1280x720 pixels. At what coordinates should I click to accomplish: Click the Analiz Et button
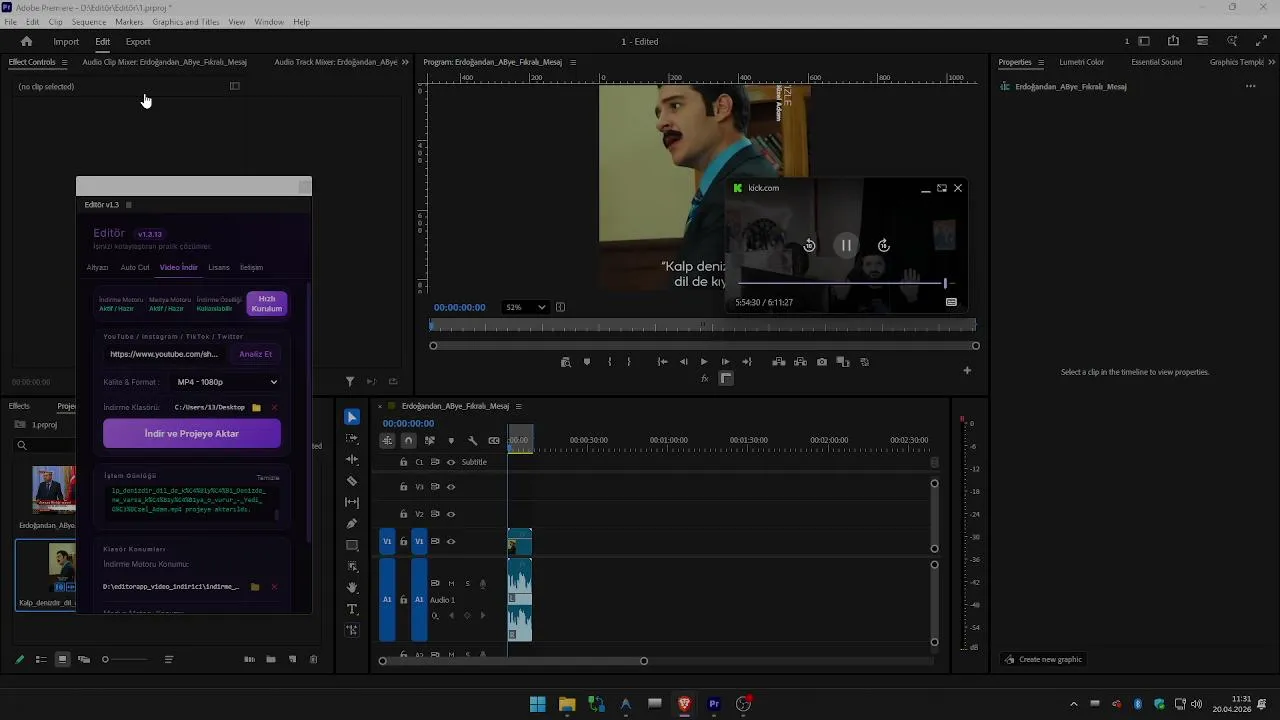pyautogui.click(x=255, y=354)
